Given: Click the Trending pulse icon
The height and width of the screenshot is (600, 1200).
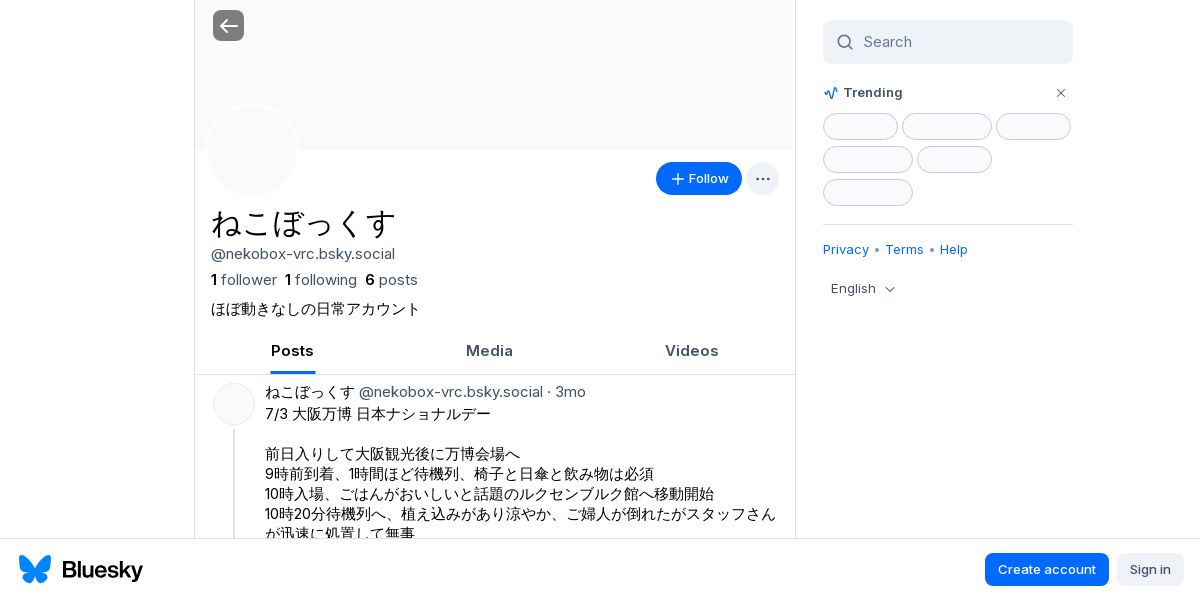Looking at the screenshot, I should (x=831, y=93).
